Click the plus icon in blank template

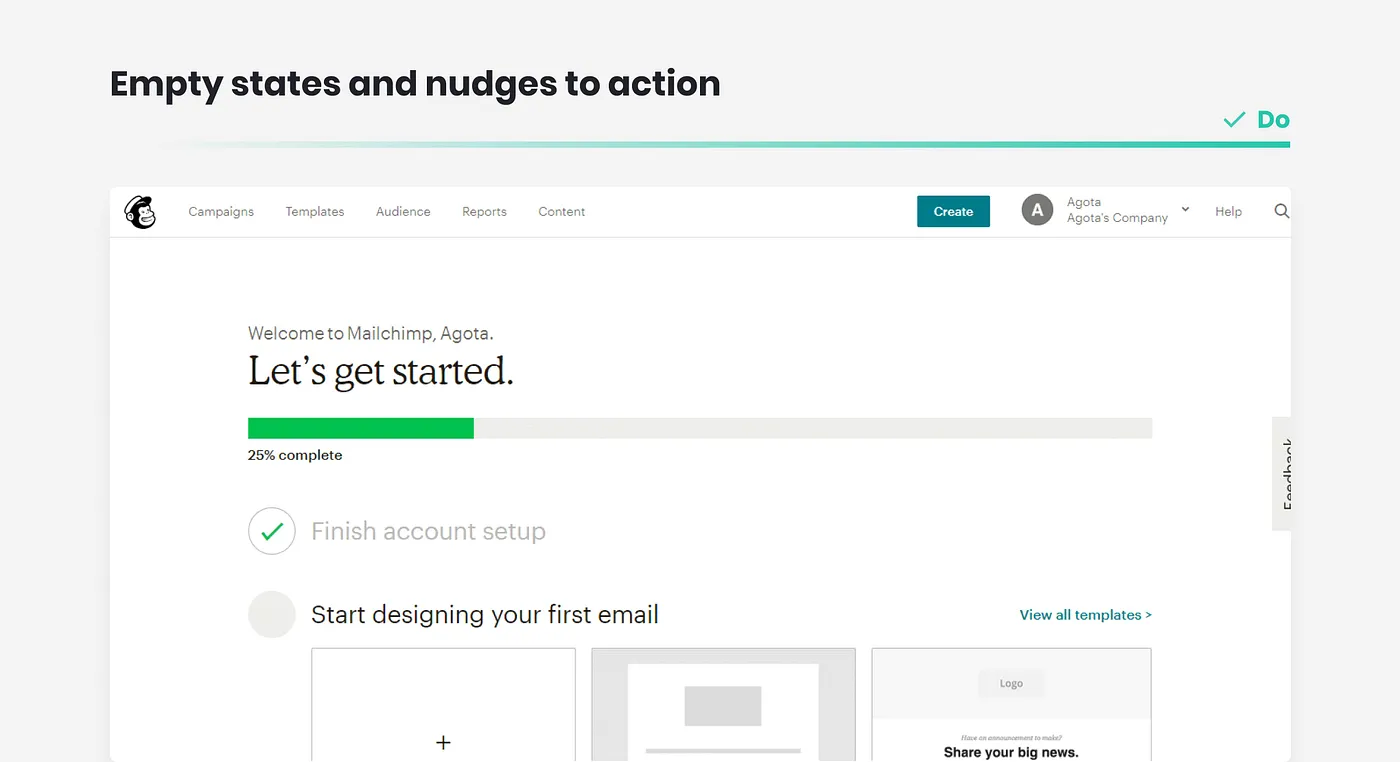coord(443,742)
